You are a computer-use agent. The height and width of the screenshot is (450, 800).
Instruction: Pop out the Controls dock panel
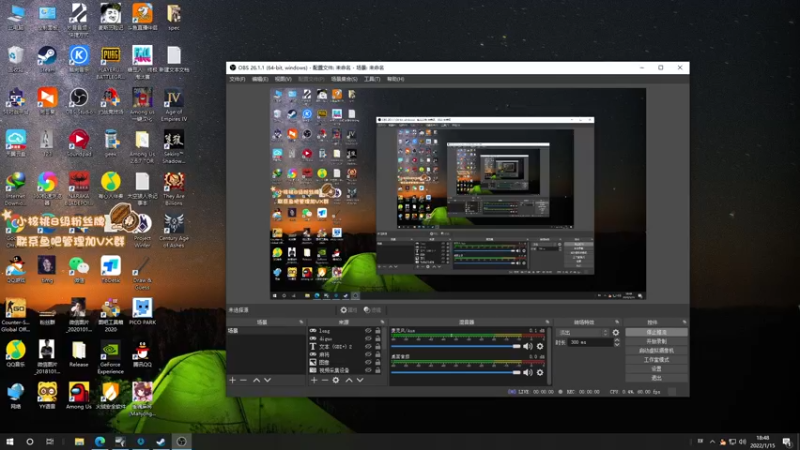click(x=684, y=322)
